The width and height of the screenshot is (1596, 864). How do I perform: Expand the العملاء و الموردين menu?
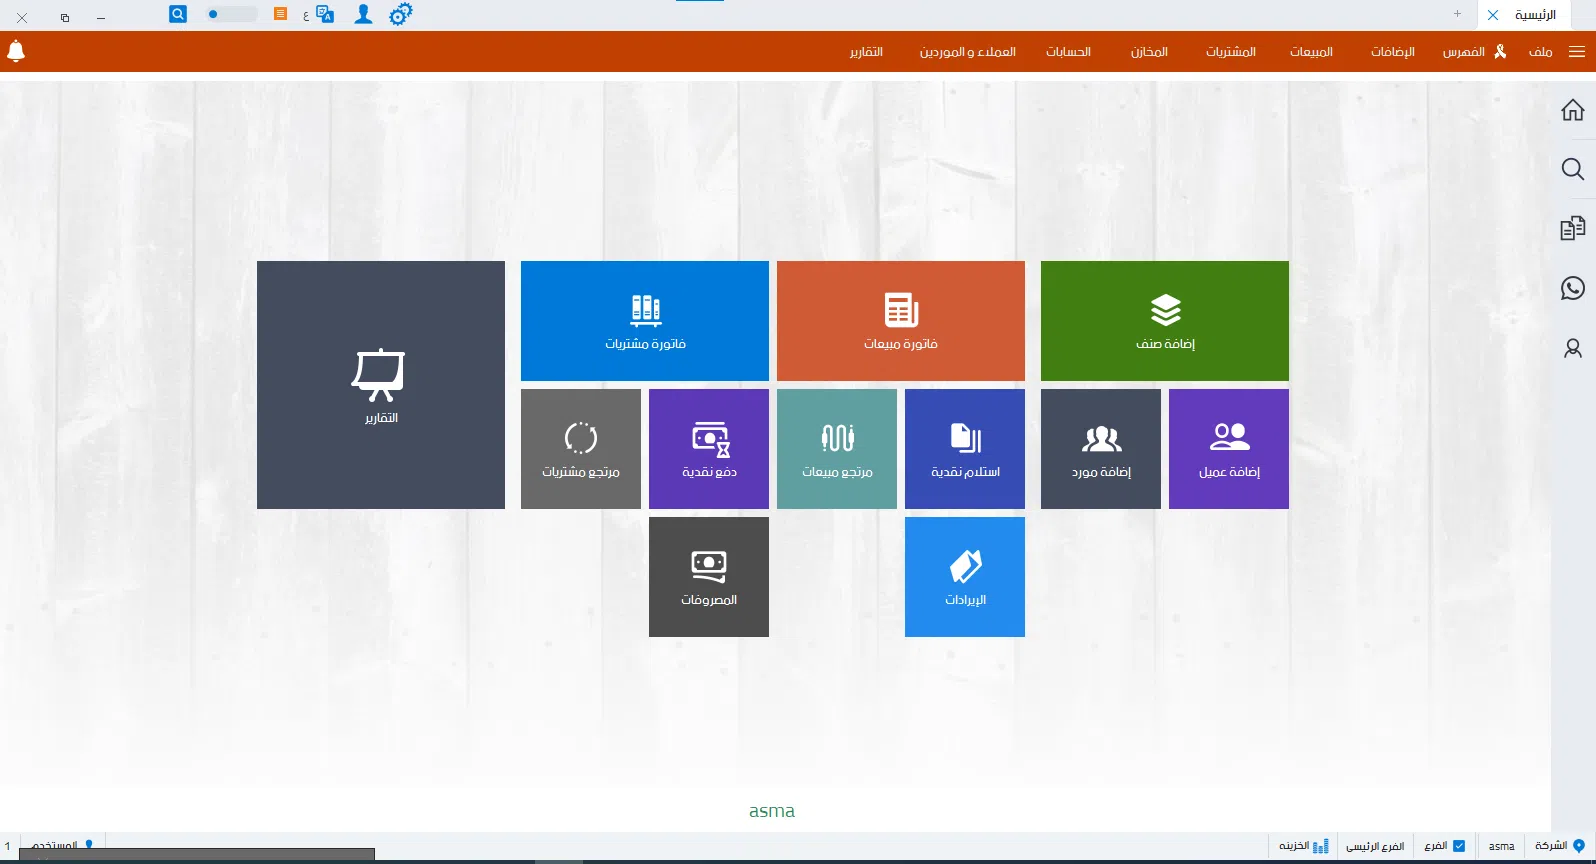click(967, 52)
